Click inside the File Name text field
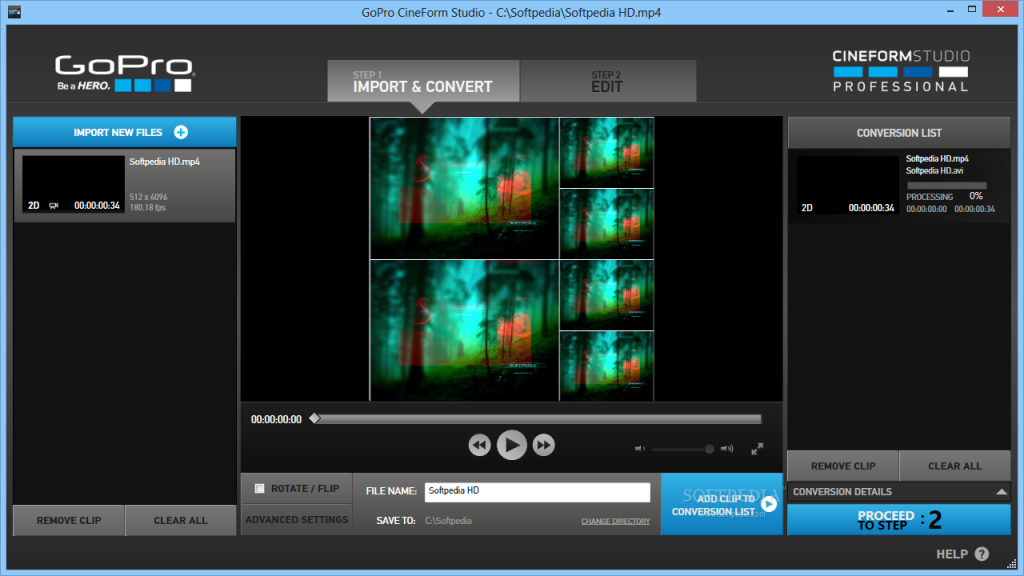The width and height of the screenshot is (1024, 576). 537,491
